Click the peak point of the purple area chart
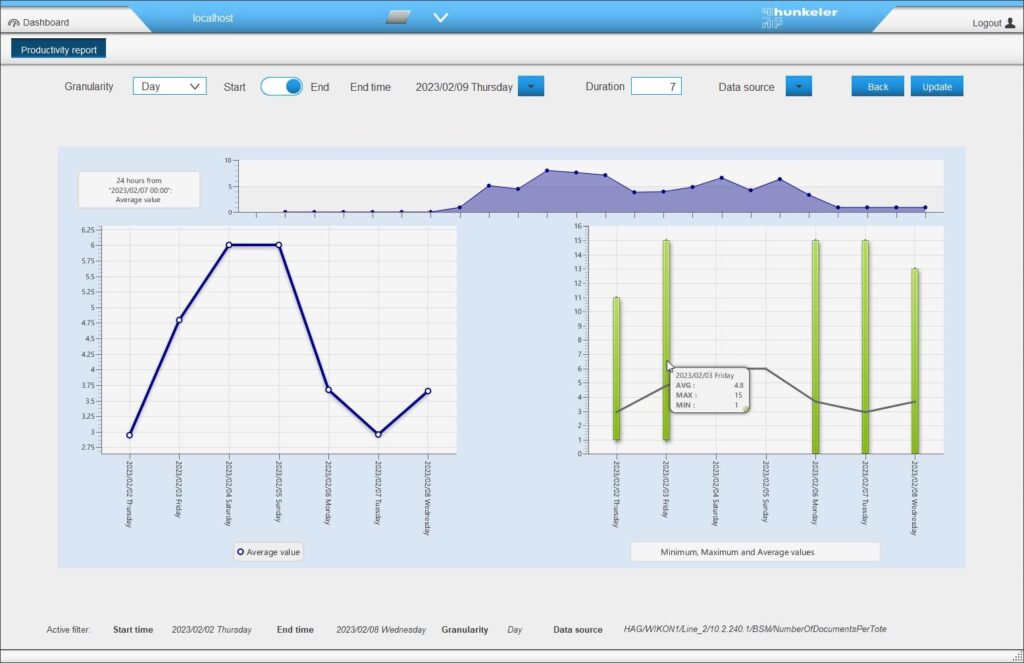 (x=547, y=170)
